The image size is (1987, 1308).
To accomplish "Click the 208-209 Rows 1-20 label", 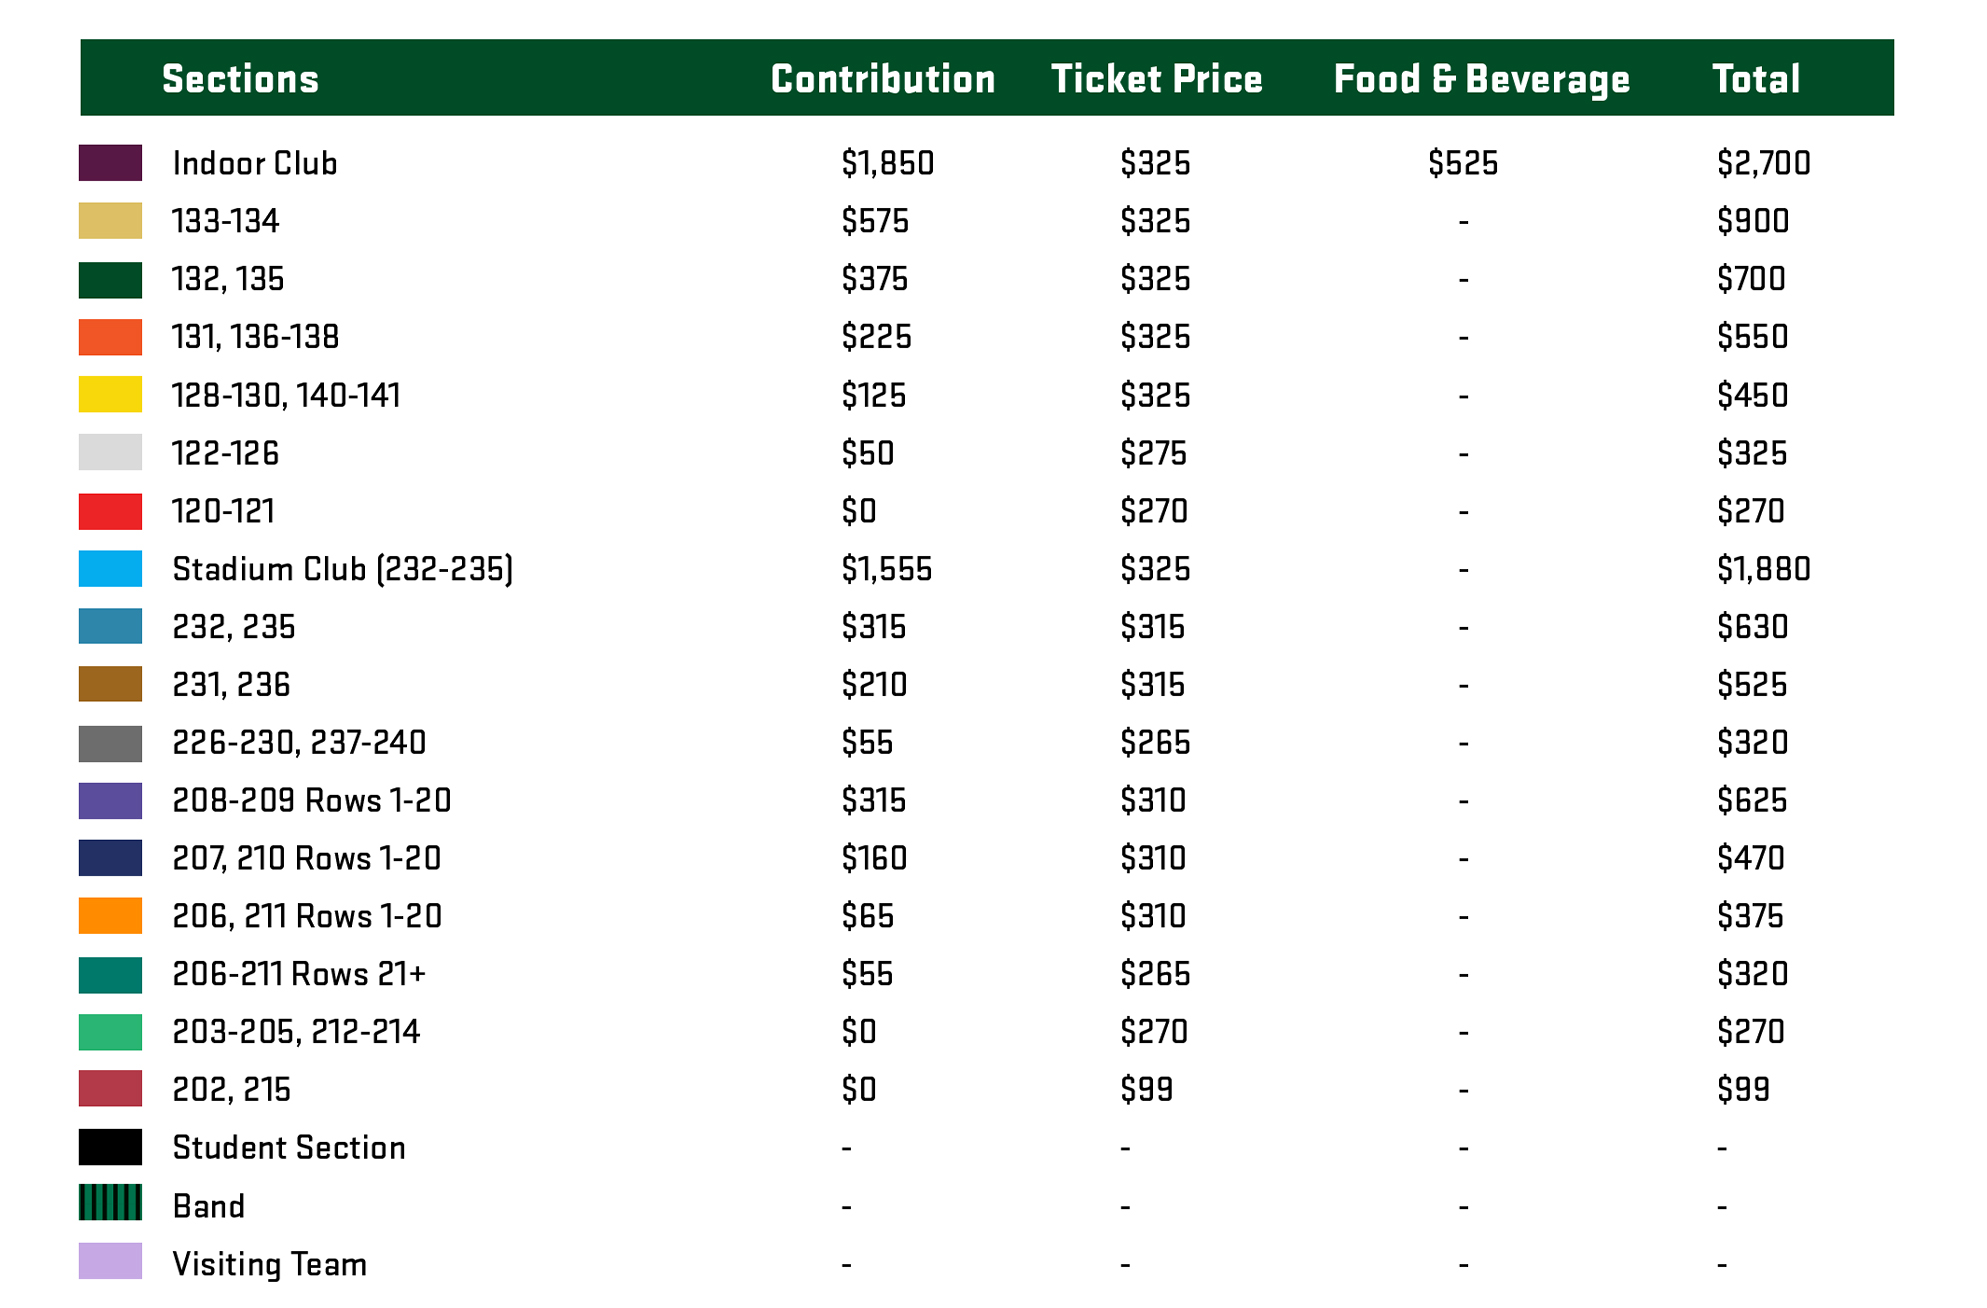I will point(311,800).
